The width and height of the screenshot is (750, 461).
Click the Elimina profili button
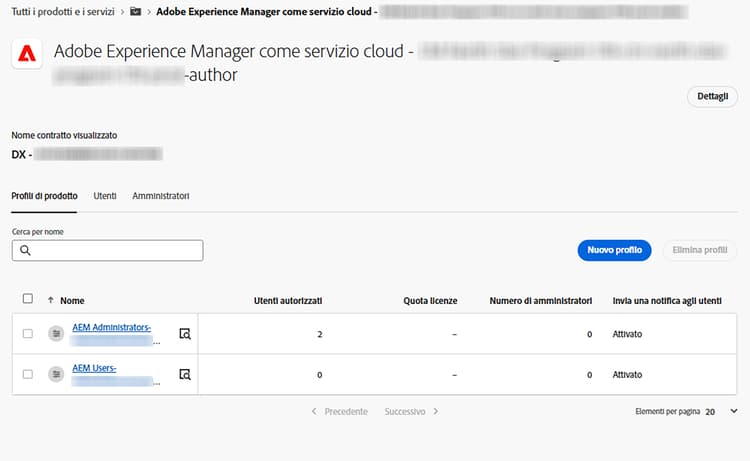700,250
